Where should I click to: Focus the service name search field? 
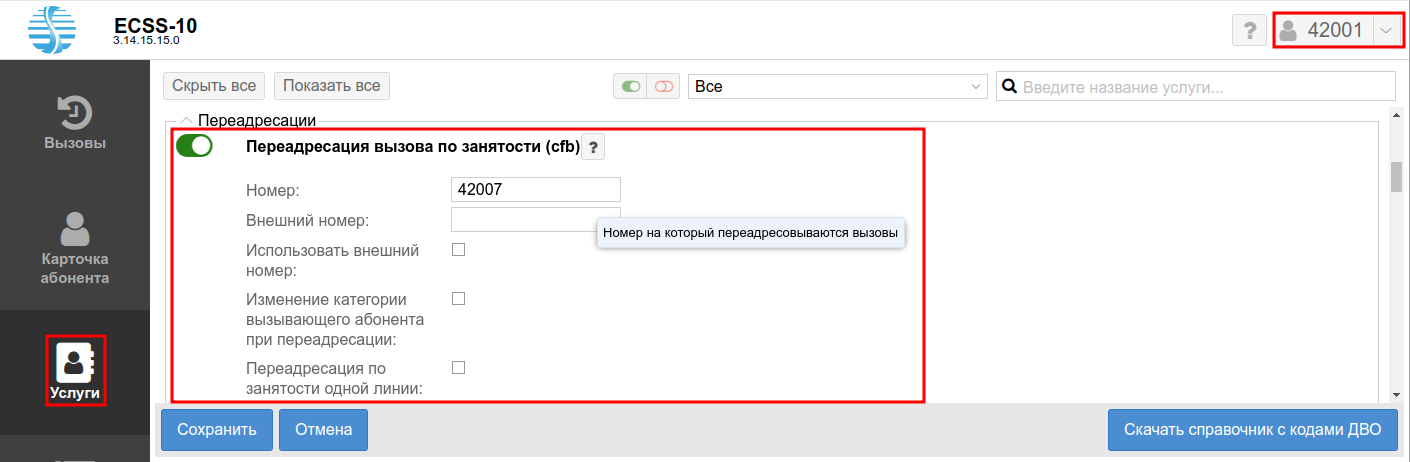(x=1205, y=87)
